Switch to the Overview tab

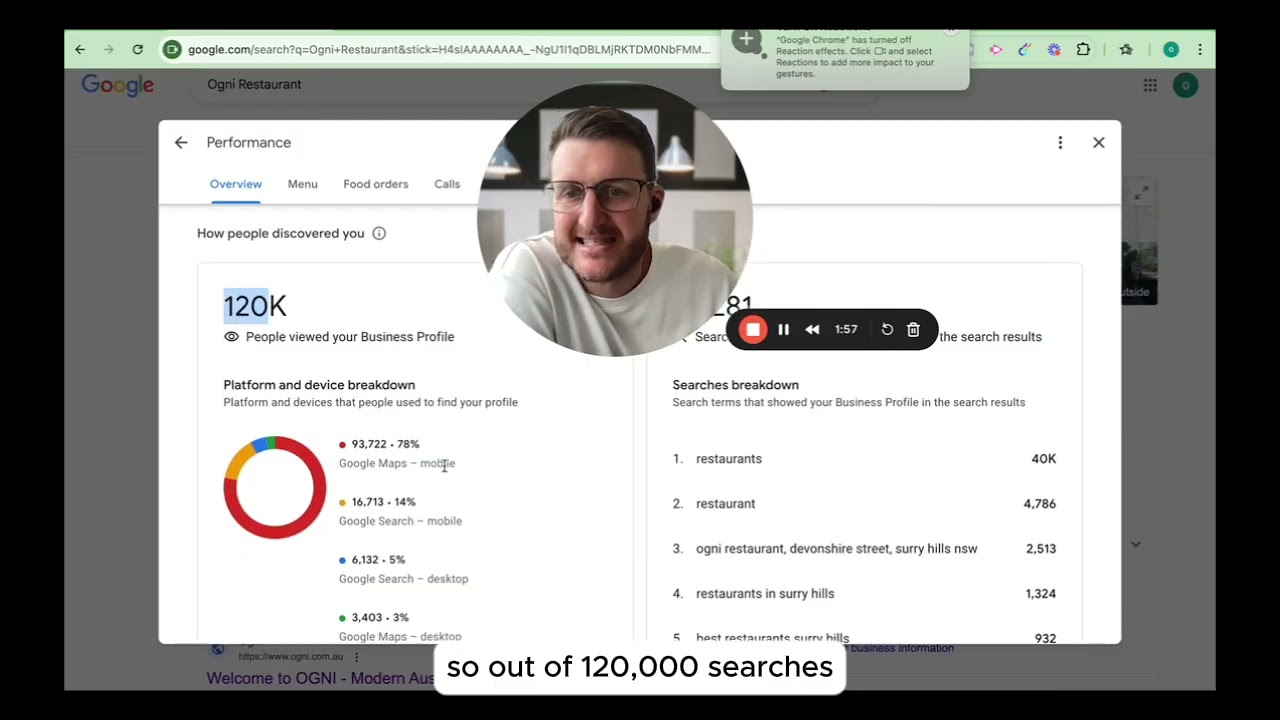236,184
